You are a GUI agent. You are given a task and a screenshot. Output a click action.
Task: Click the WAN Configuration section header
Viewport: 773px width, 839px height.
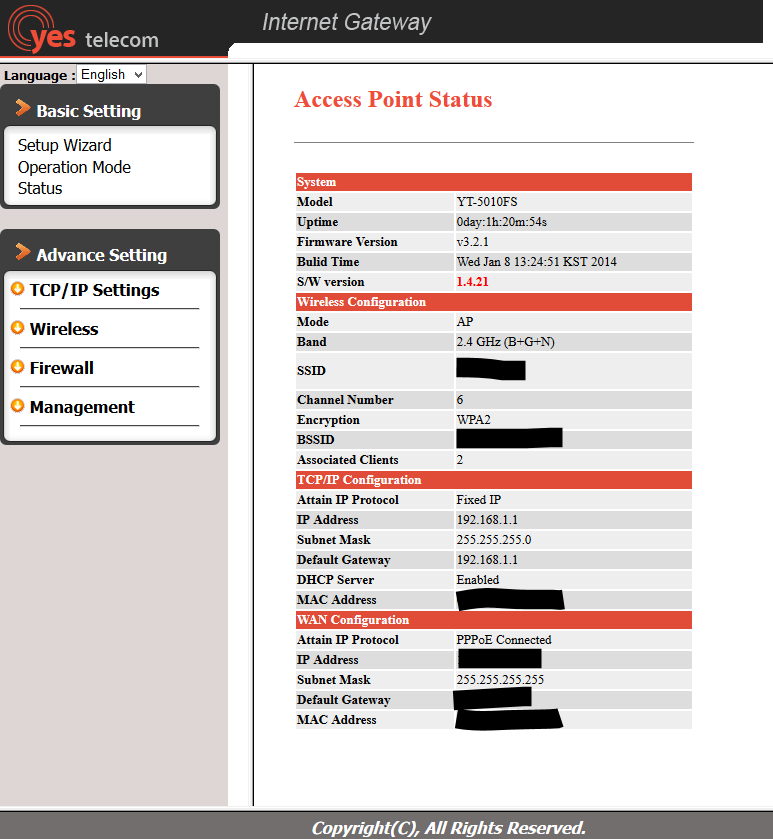coord(353,620)
